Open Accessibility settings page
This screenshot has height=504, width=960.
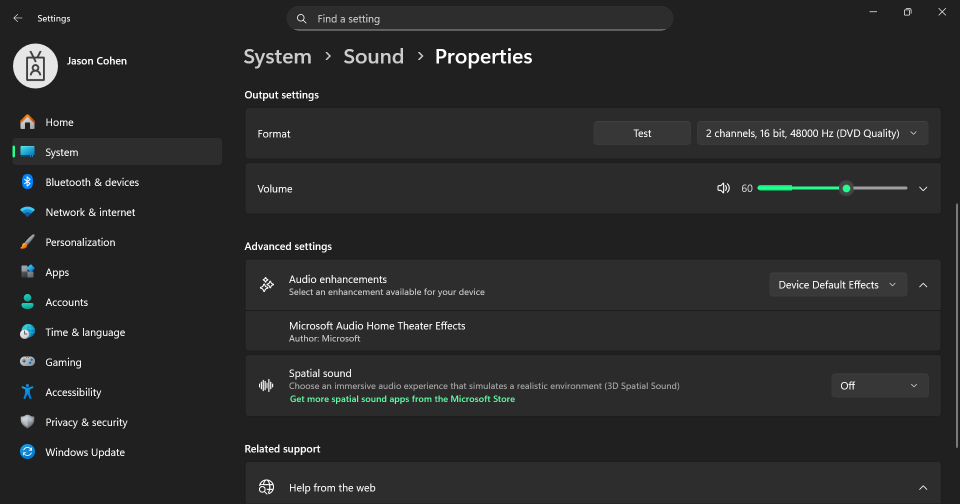73,392
